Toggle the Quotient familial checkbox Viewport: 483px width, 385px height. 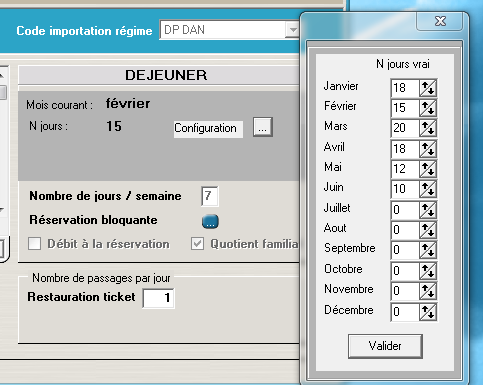pos(197,244)
